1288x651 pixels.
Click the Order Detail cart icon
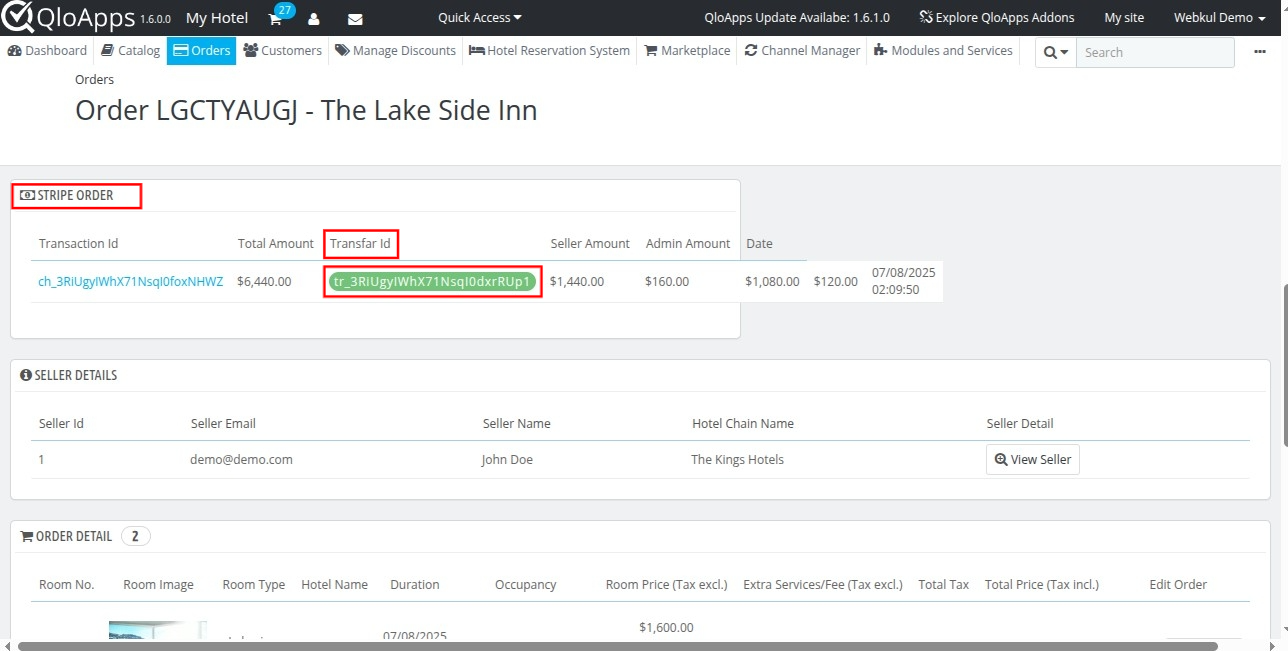pos(27,537)
